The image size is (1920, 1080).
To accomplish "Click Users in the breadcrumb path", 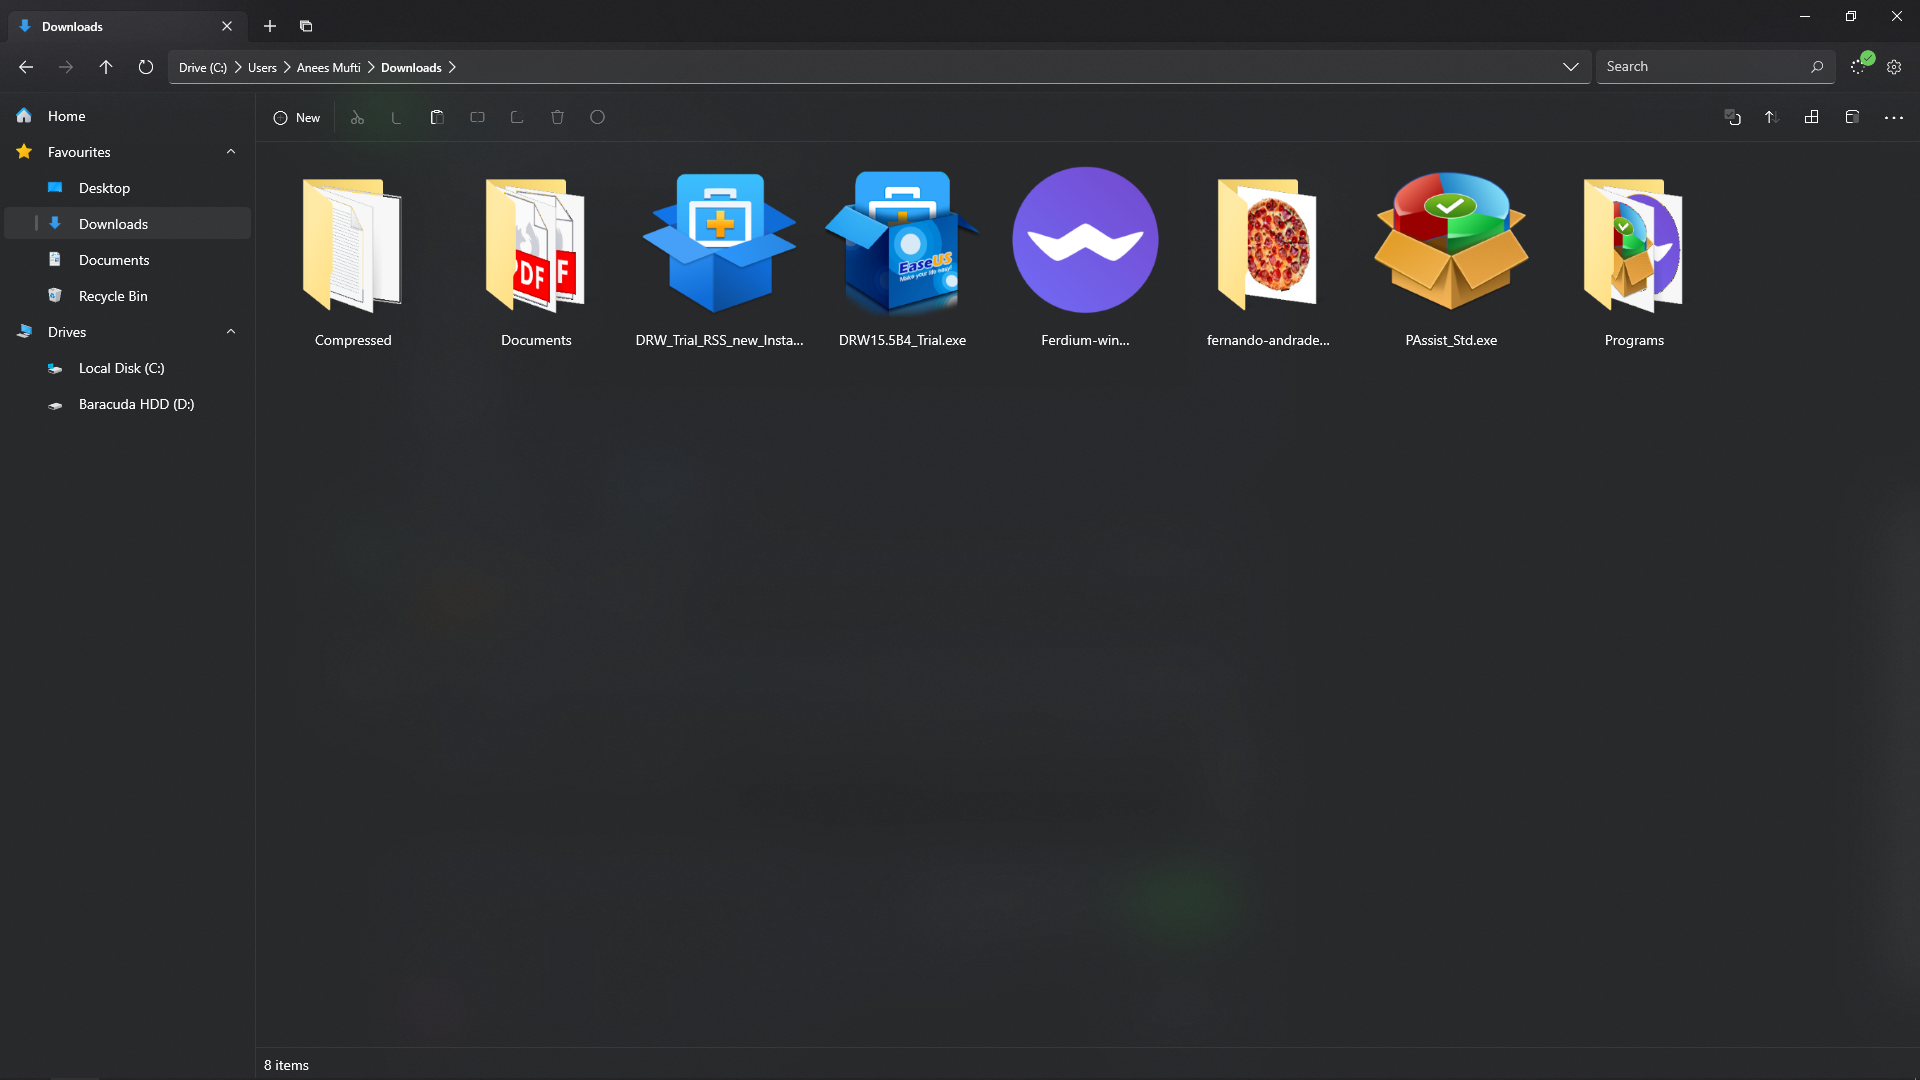I will (262, 67).
